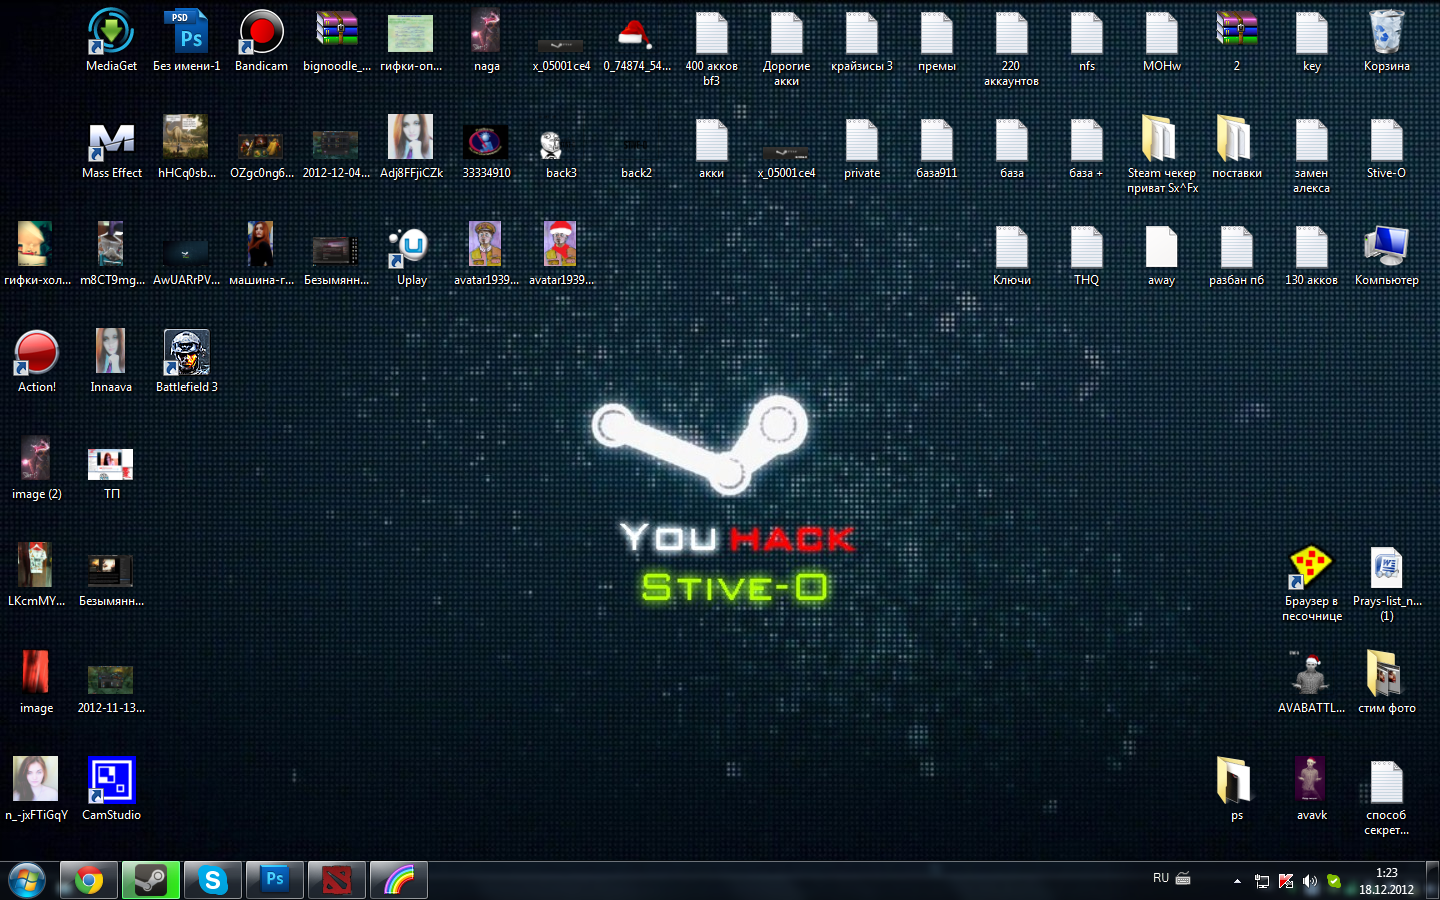1440x900 pixels.
Task: Open the avavk image file
Action: pyautogui.click(x=1311, y=789)
